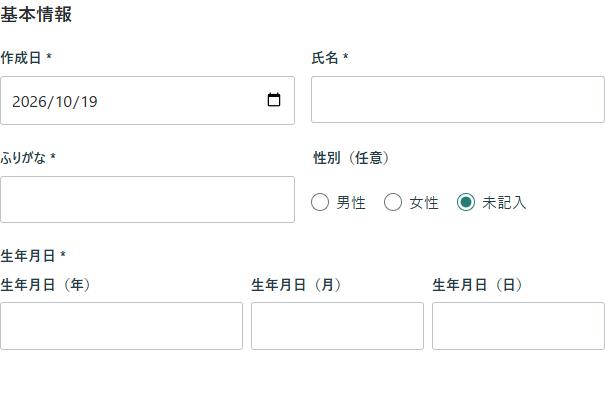
Task: Focus the ふりがな text input box
Action: pos(147,199)
